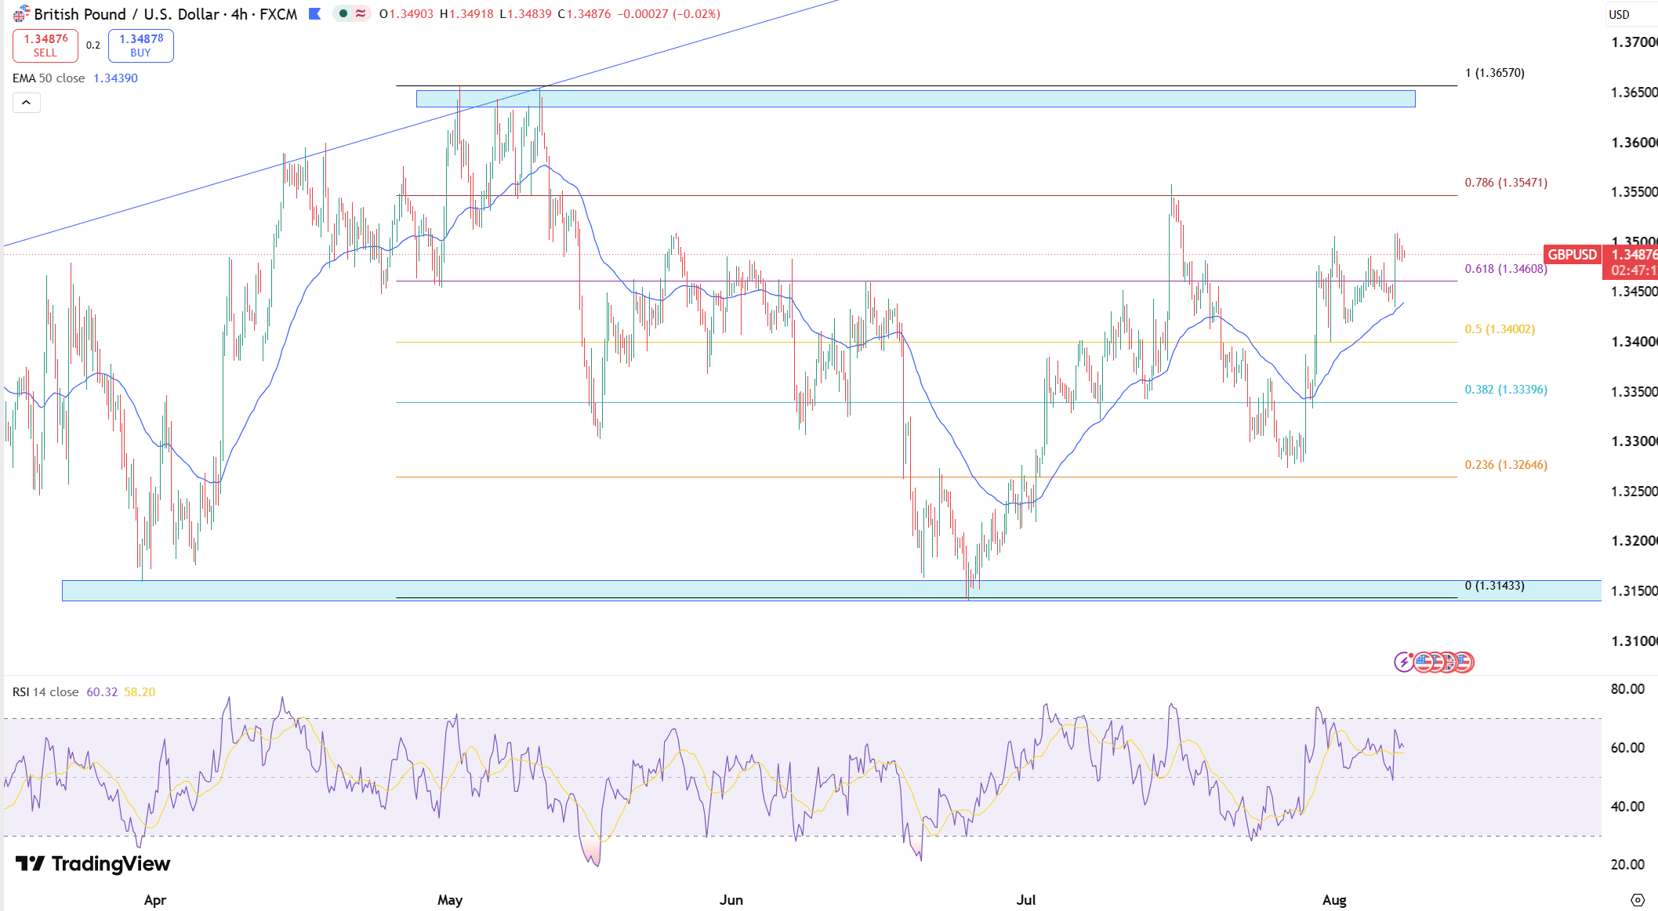This screenshot has height=911, width=1658.
Task: Click the EMA value 1.34390
Action: (115, 78)
